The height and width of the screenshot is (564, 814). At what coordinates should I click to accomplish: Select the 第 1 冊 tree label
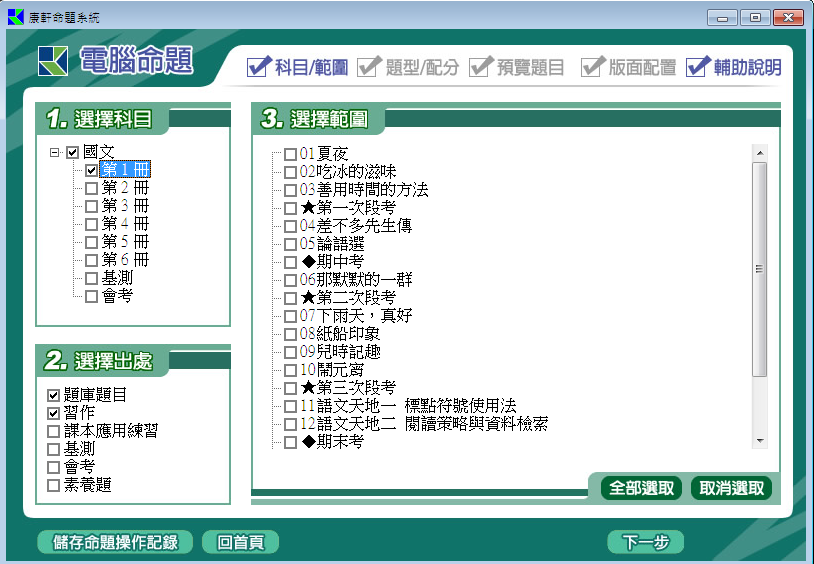125,170
